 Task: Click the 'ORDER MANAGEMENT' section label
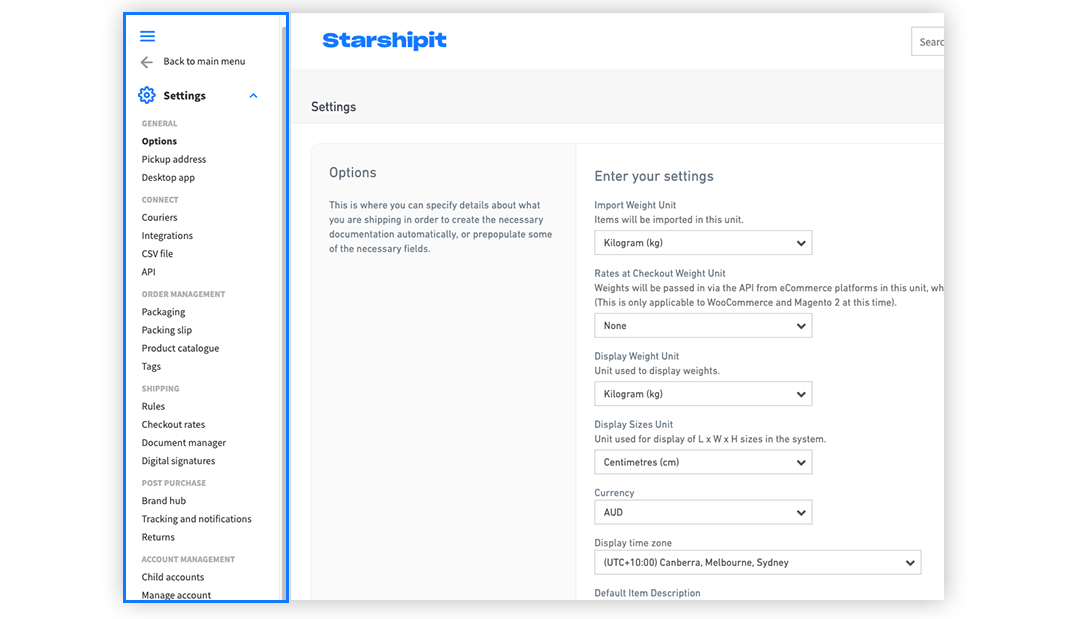click(183, 295)
